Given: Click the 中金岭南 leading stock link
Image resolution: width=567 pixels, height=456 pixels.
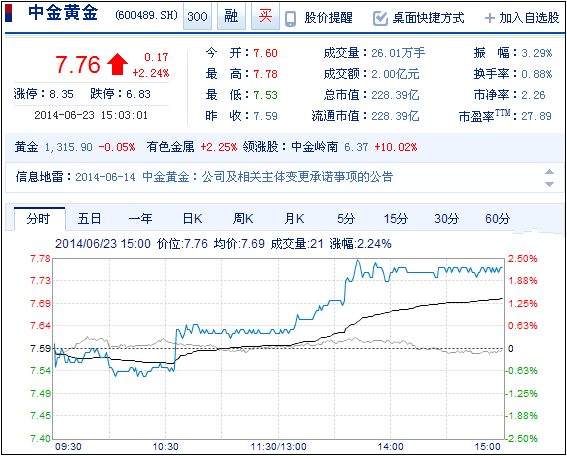Looking at the screenshot, I should (314, 147).
